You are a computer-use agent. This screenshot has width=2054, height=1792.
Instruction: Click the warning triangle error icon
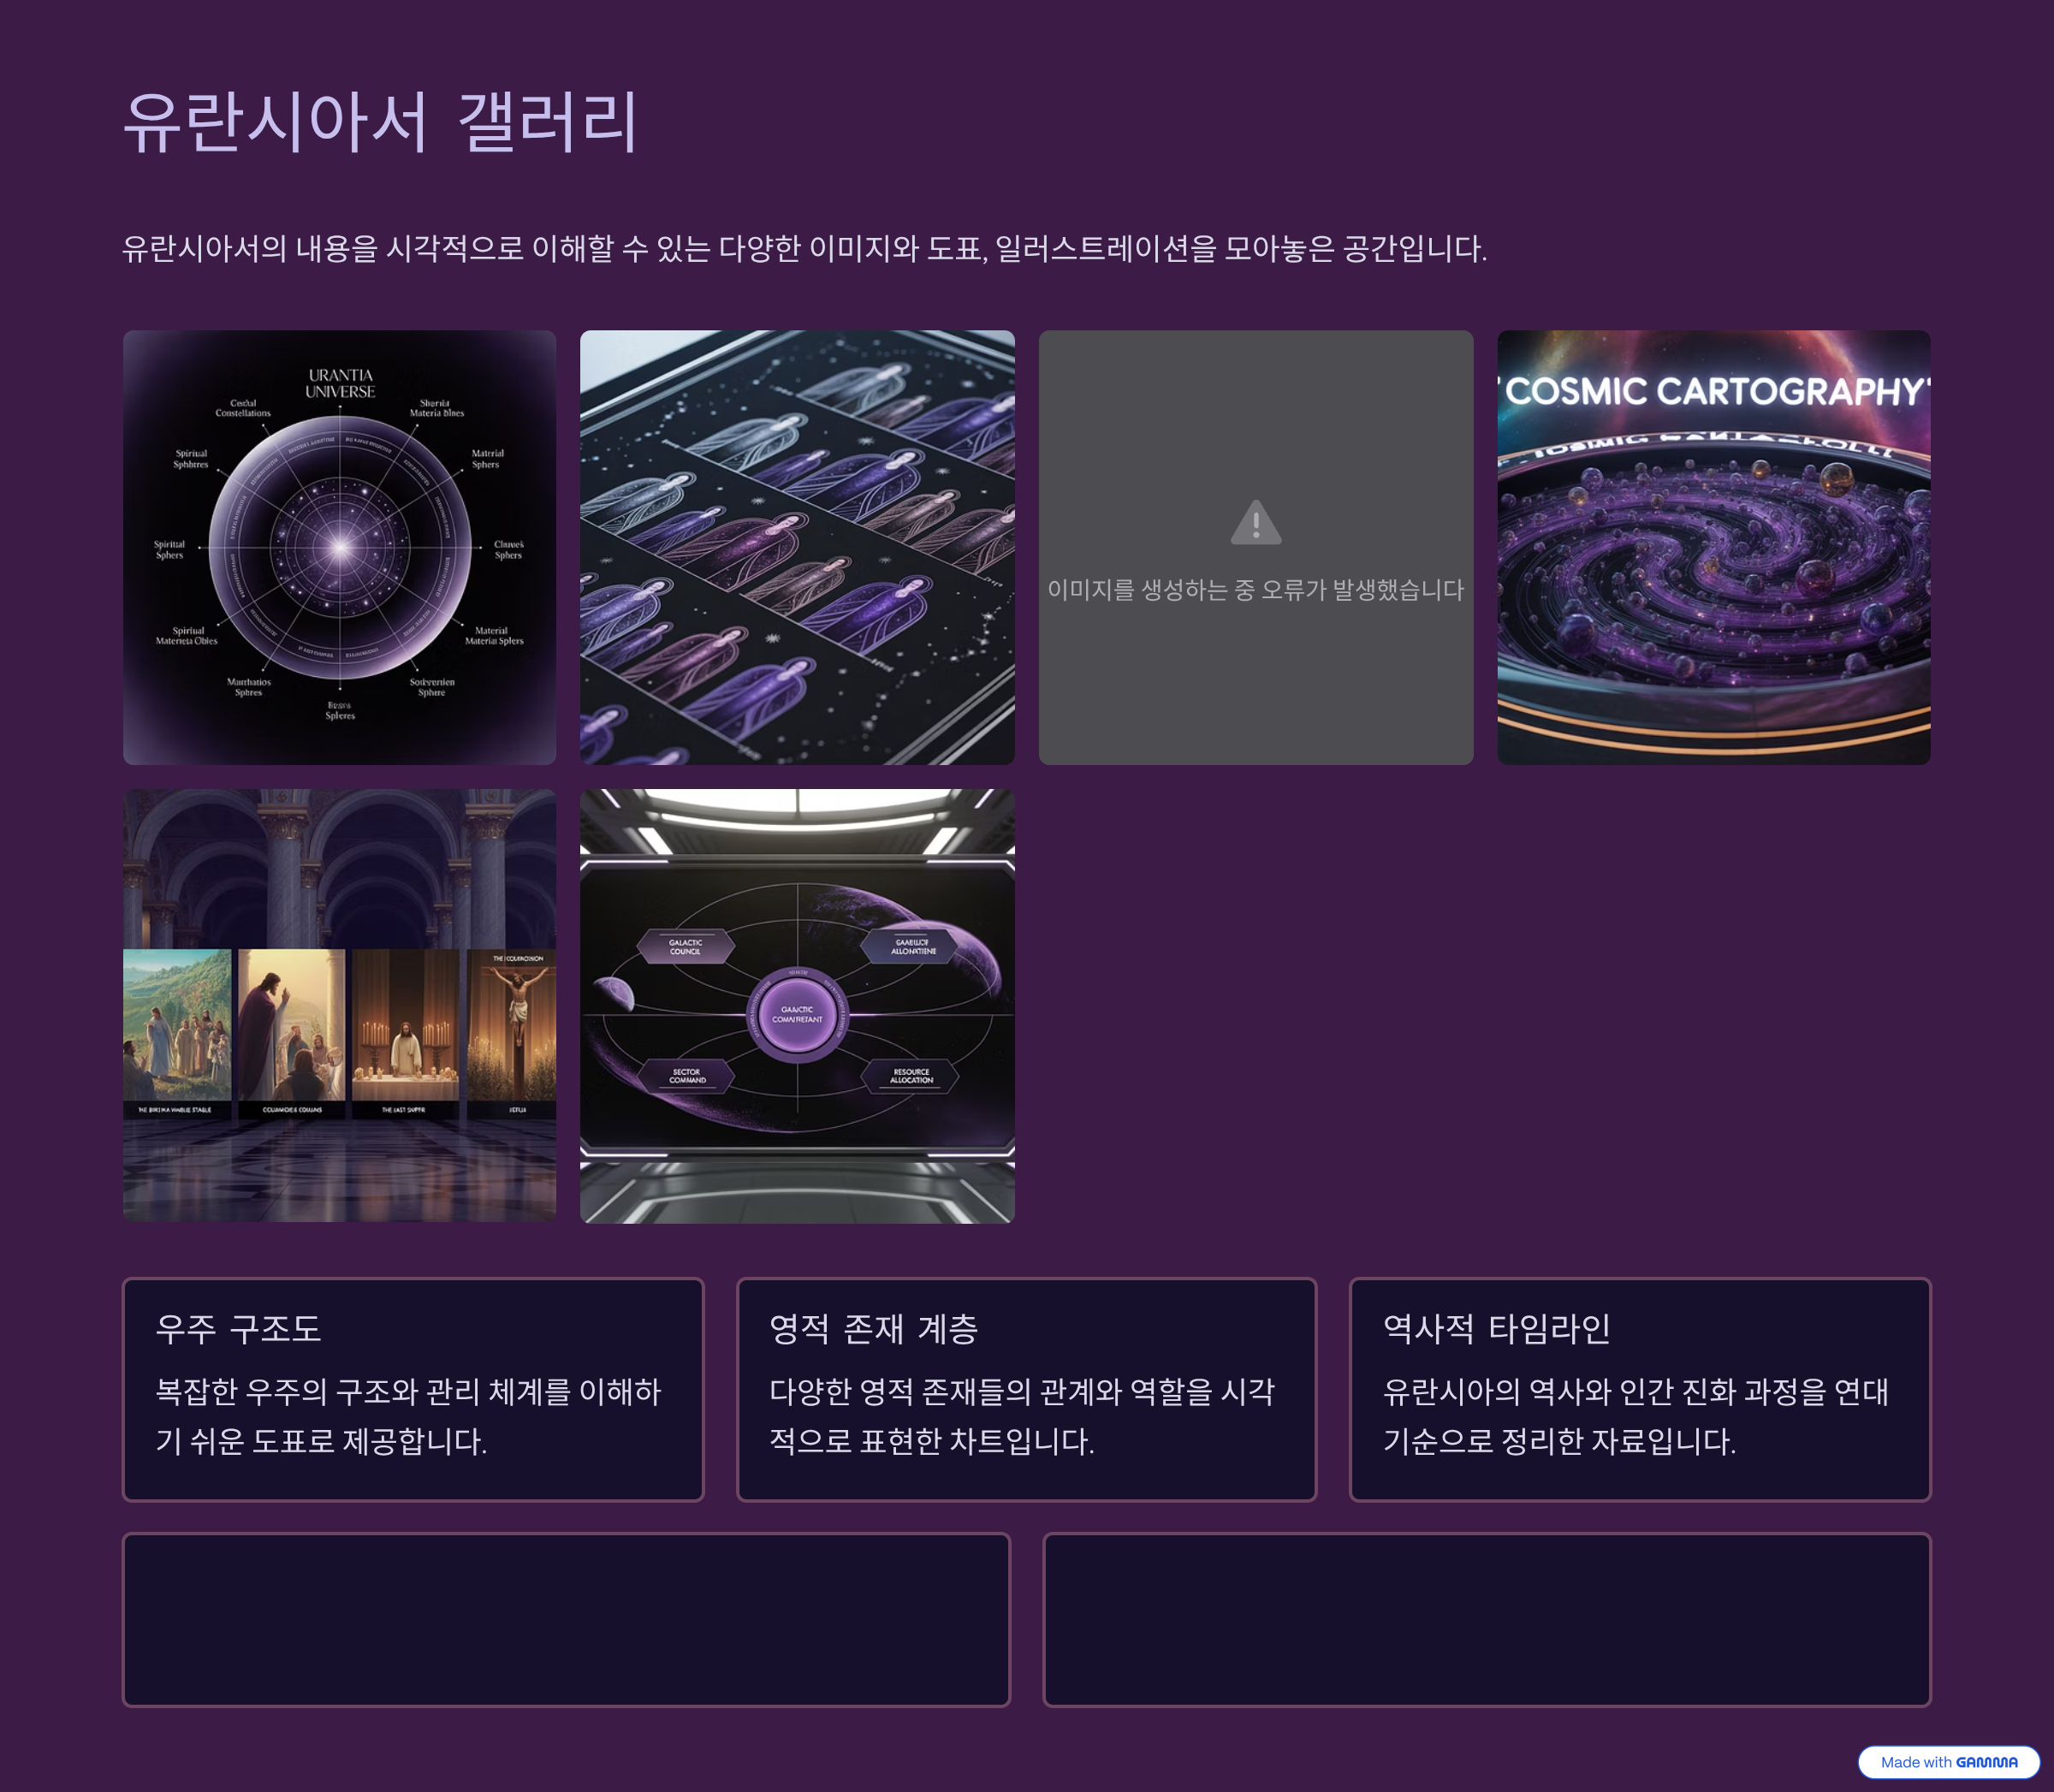[1255, 523]
